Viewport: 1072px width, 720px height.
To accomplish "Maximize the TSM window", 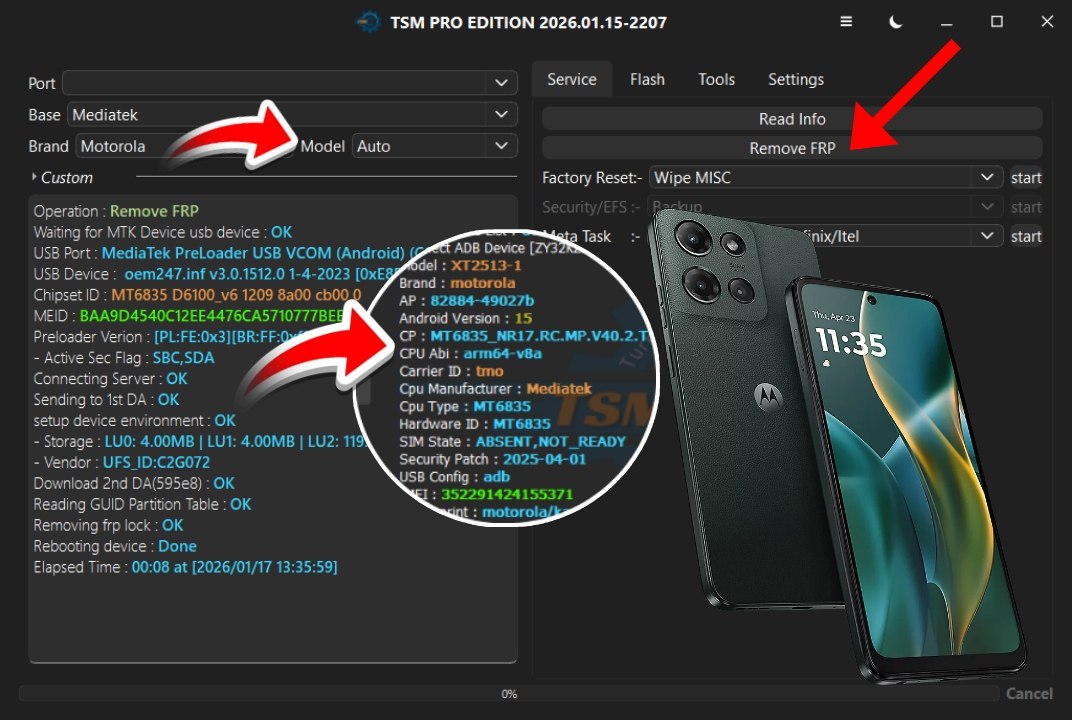I will 997,22.
